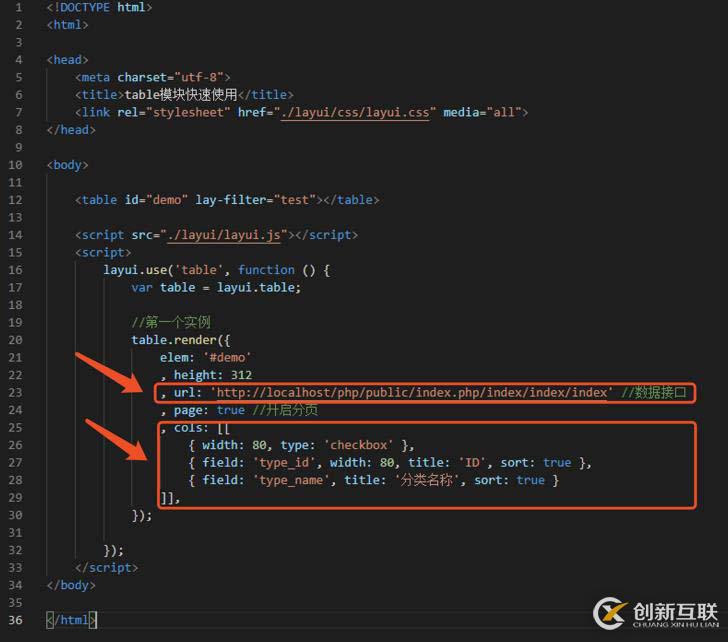The image size is (728, 642).
Task: Click the comment '//第一个实例'
Action: tap(171, 322)
